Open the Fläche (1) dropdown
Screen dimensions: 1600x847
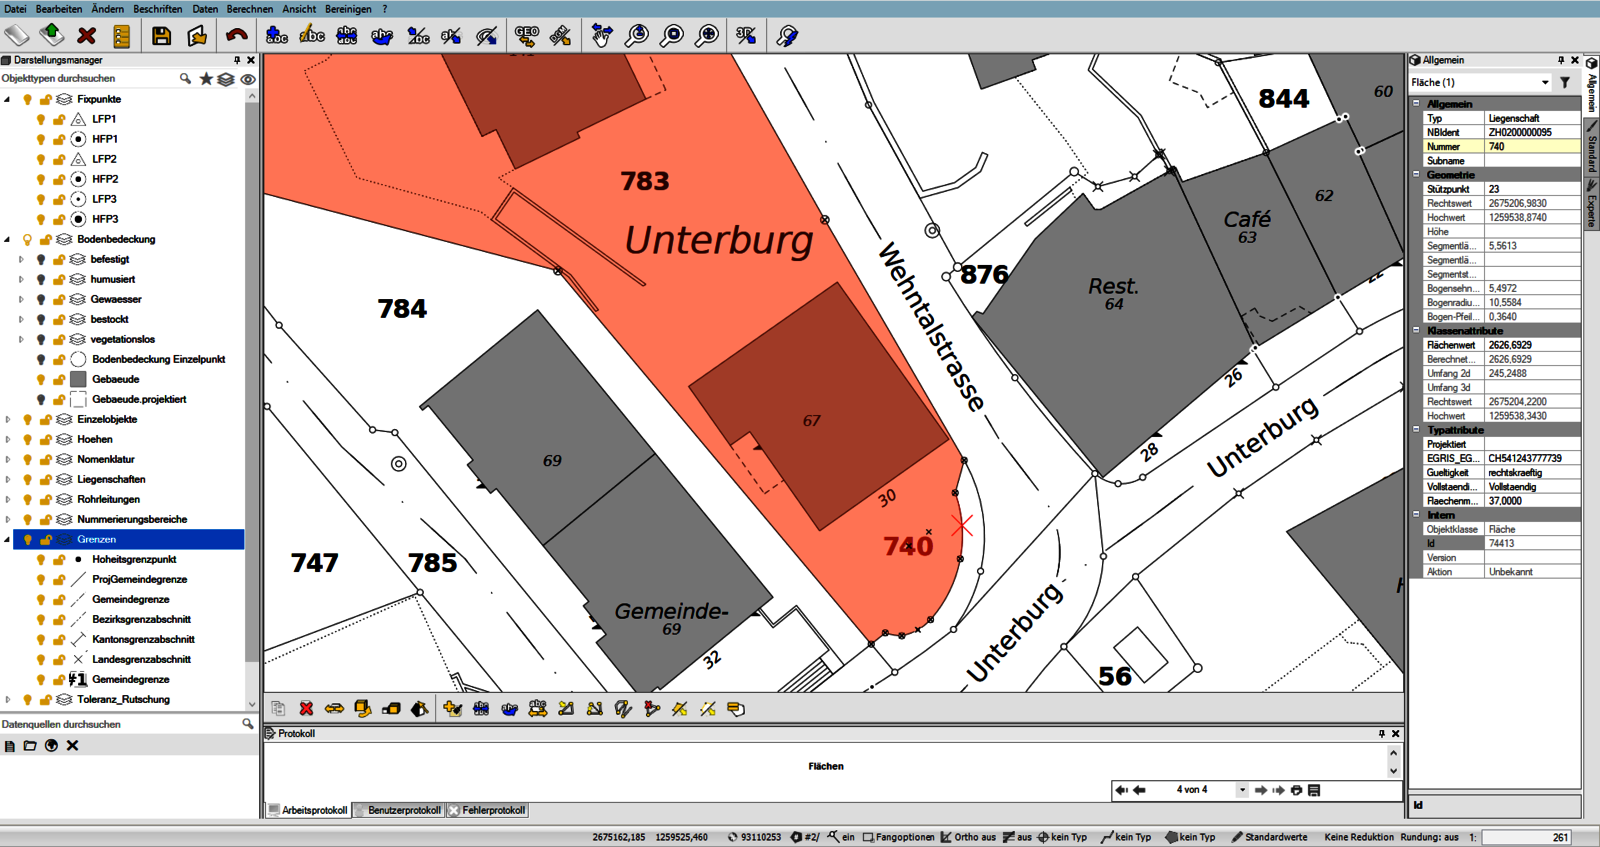click(x=1545, y=83)
